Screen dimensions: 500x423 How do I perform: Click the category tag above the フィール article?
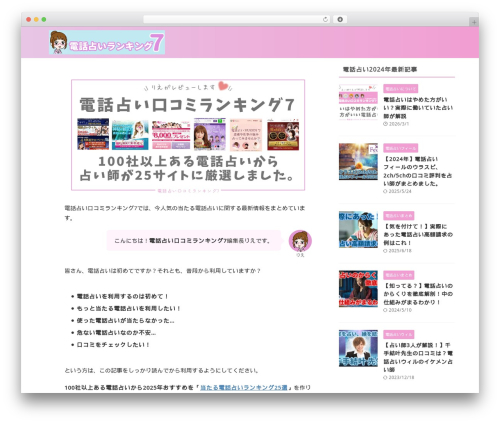[400, 148]
